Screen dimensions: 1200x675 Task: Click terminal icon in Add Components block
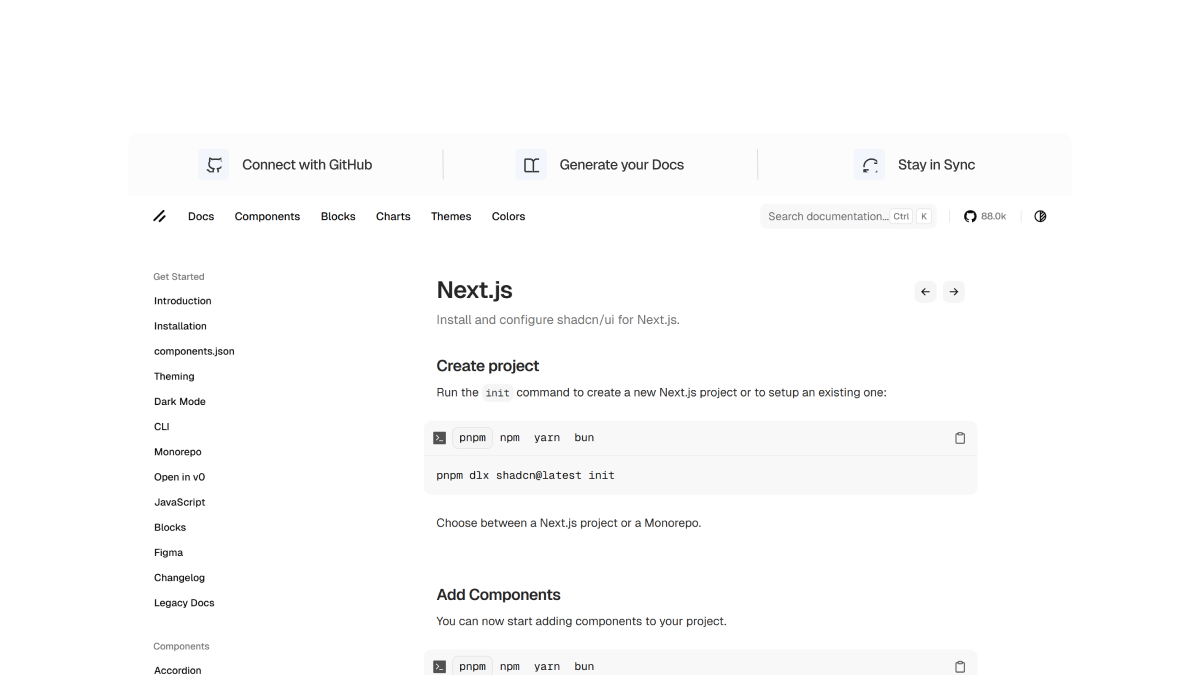[x=439, y=667]
